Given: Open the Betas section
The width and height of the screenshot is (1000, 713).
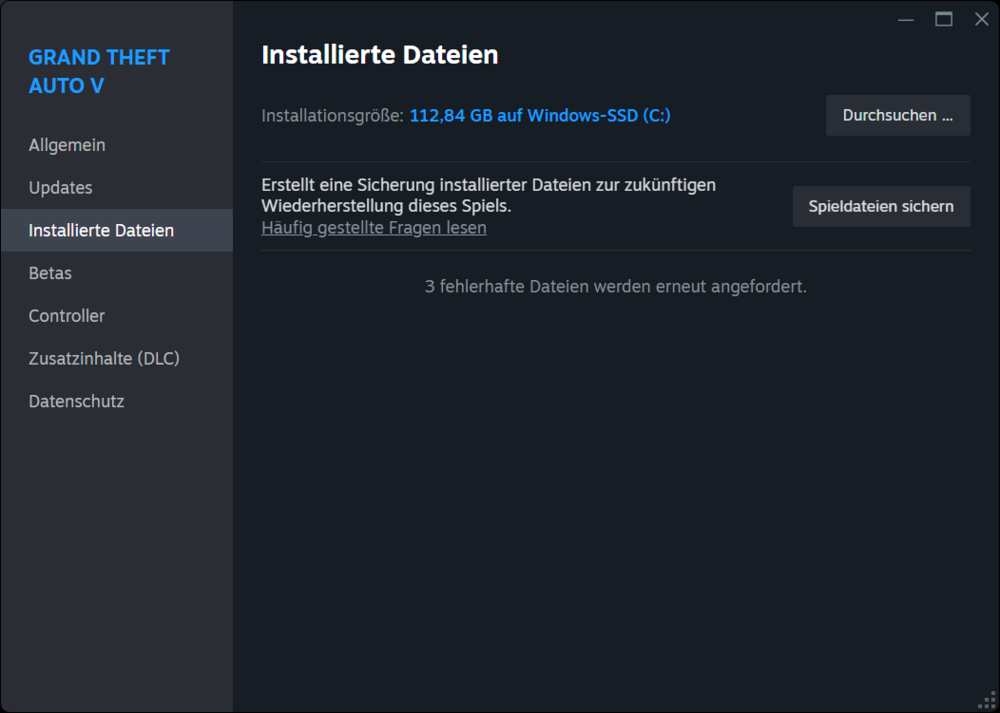Looking at the screenshot, I should click(x=50, y=272).
